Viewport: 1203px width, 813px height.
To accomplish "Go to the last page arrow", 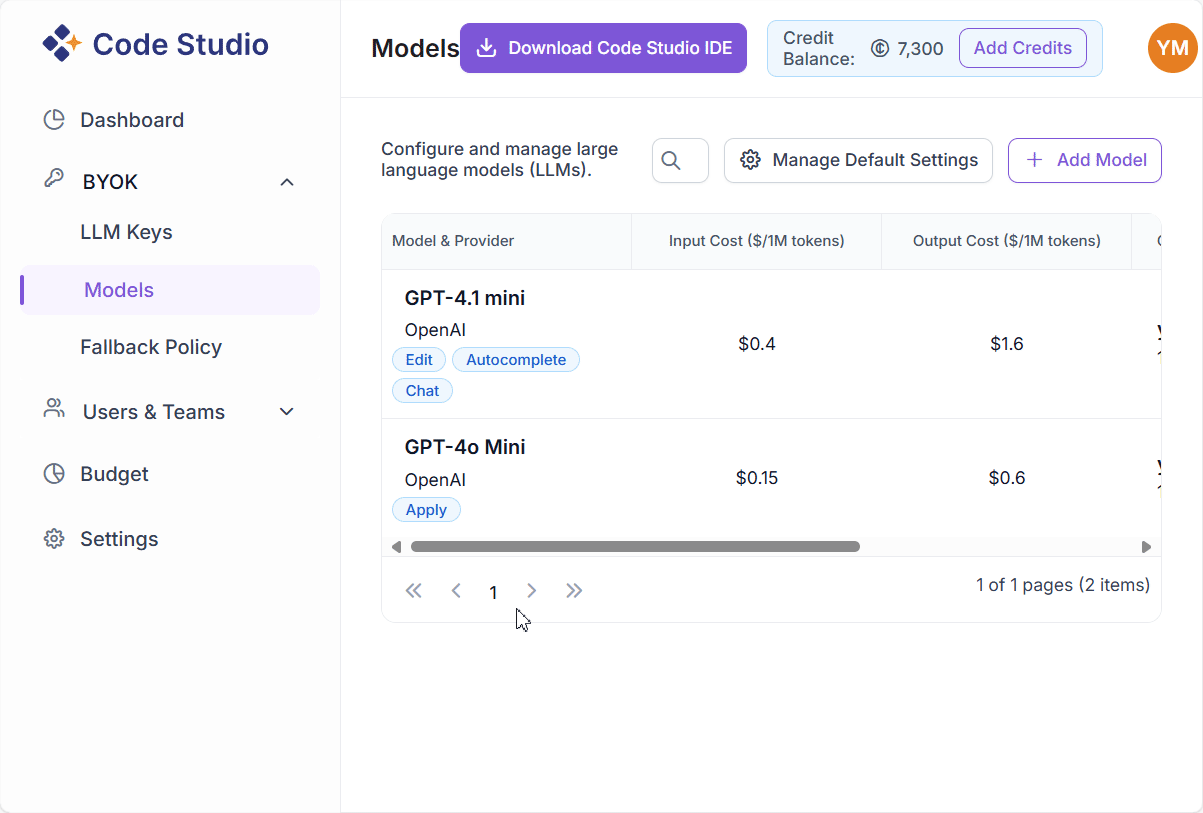I will (574, 591).
